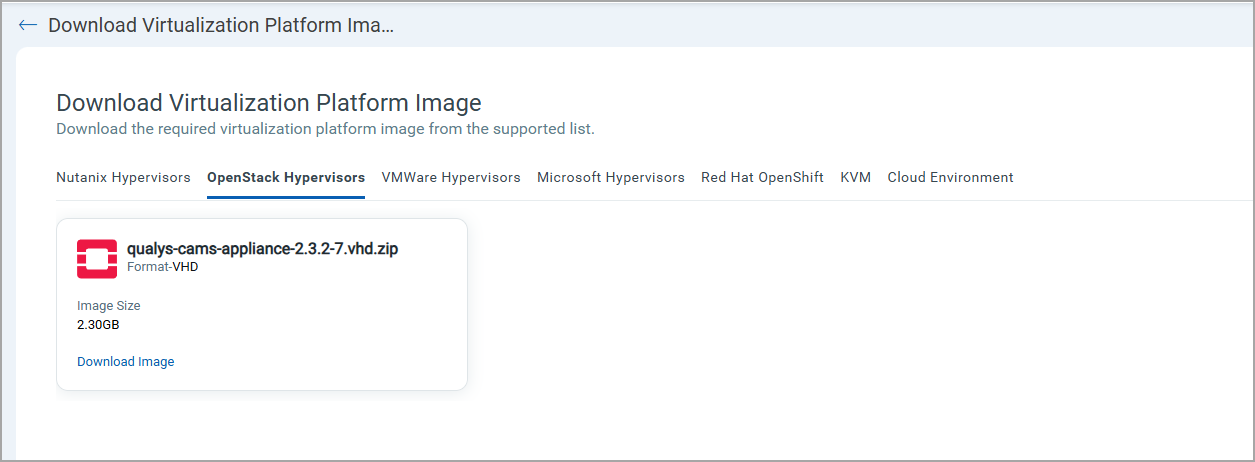Click the Download Virtualization Platform Image heading
1255x462 pixels.
(269, 102)
